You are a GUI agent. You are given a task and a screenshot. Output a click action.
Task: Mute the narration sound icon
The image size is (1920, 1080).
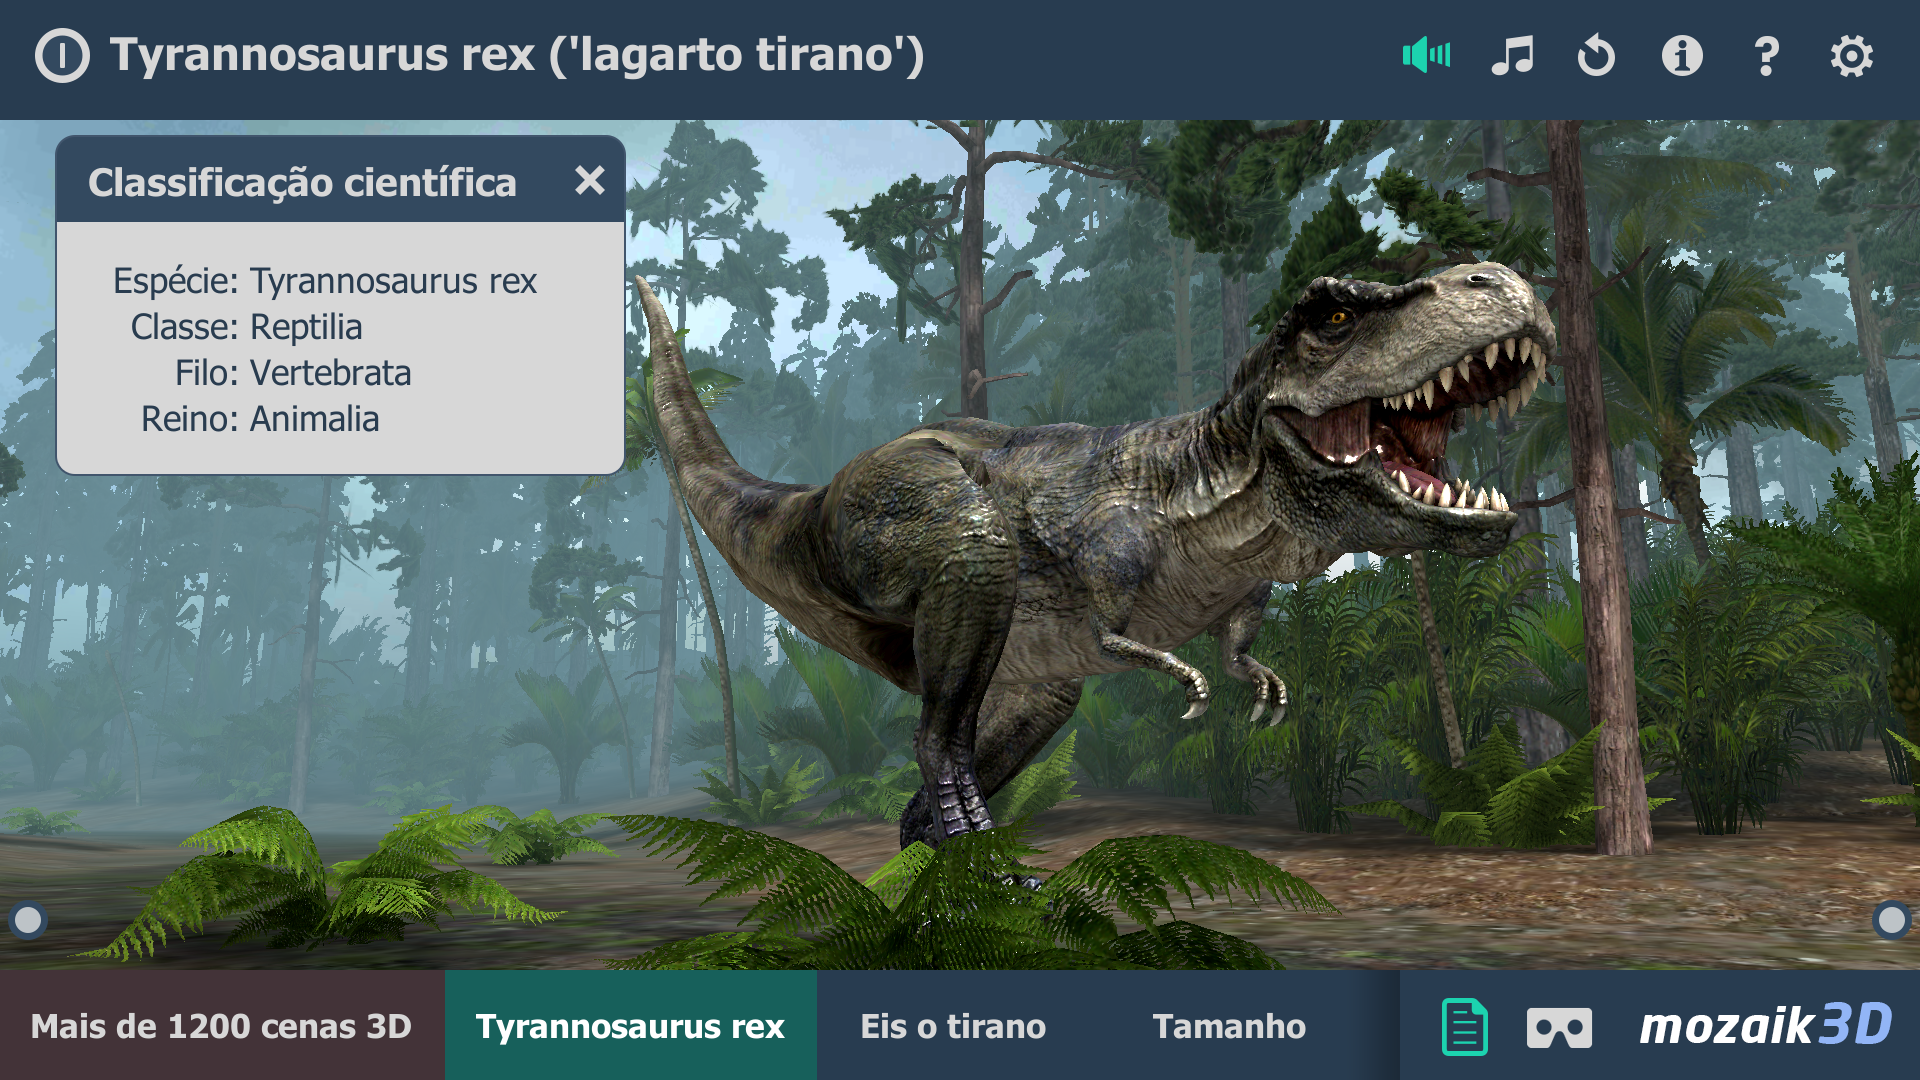[x=1426, y=55]
